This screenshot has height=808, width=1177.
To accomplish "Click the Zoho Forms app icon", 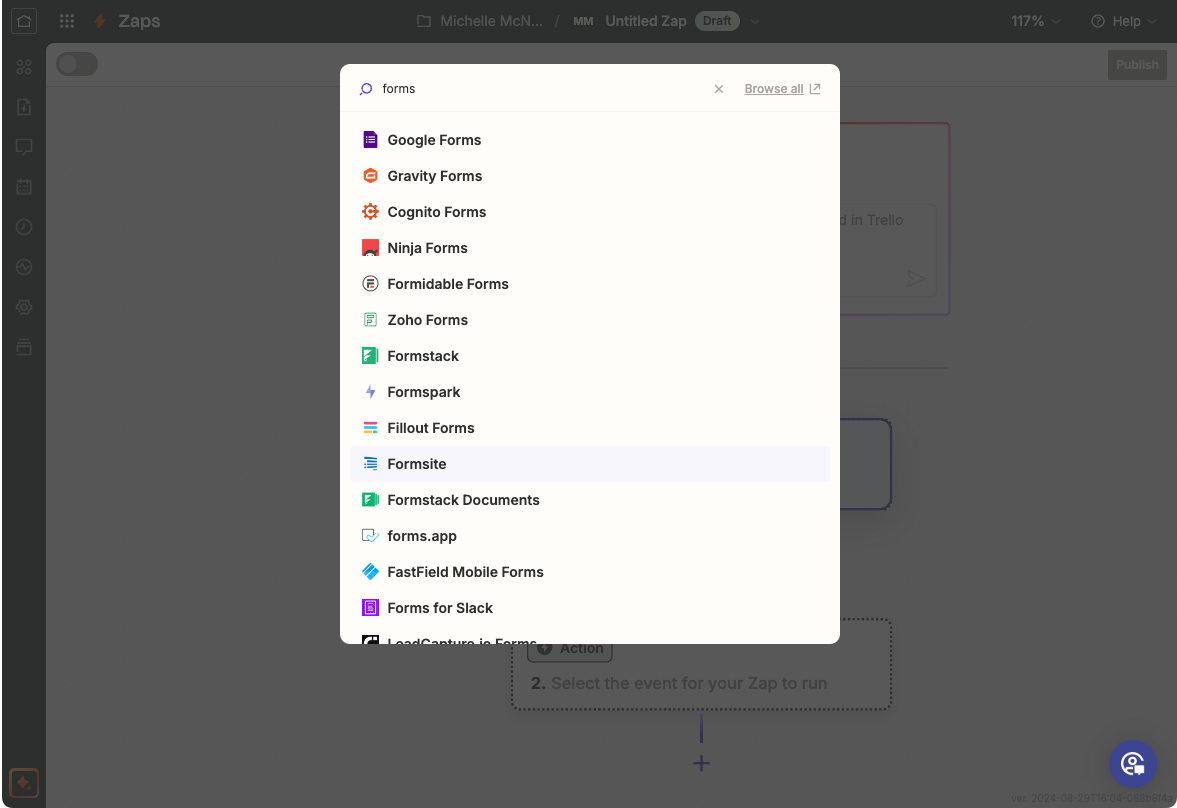I will point(370,320).
